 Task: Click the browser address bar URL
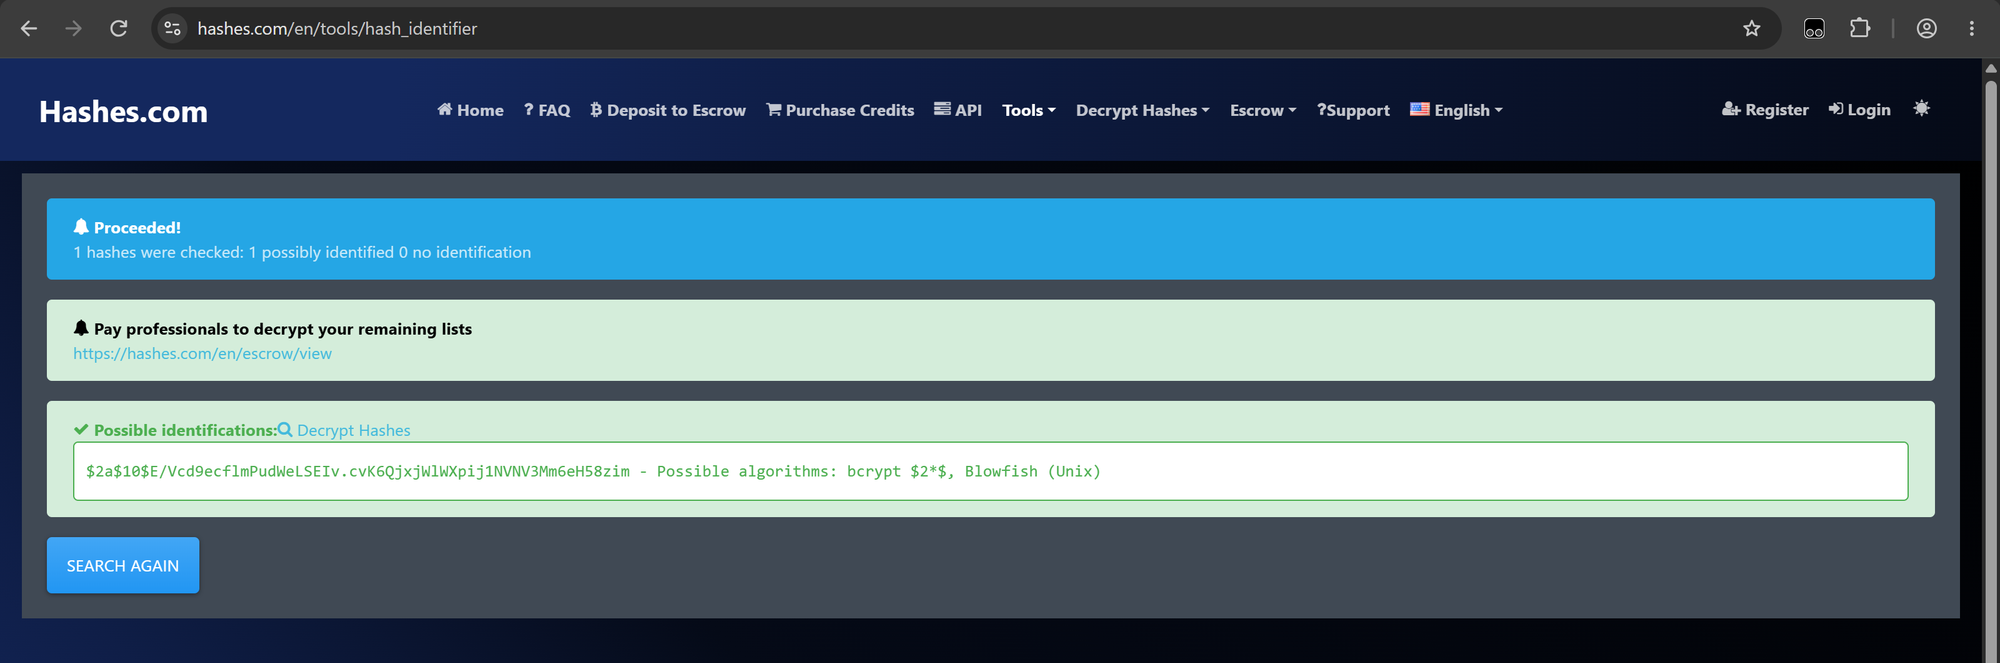(x=337, y=28)
